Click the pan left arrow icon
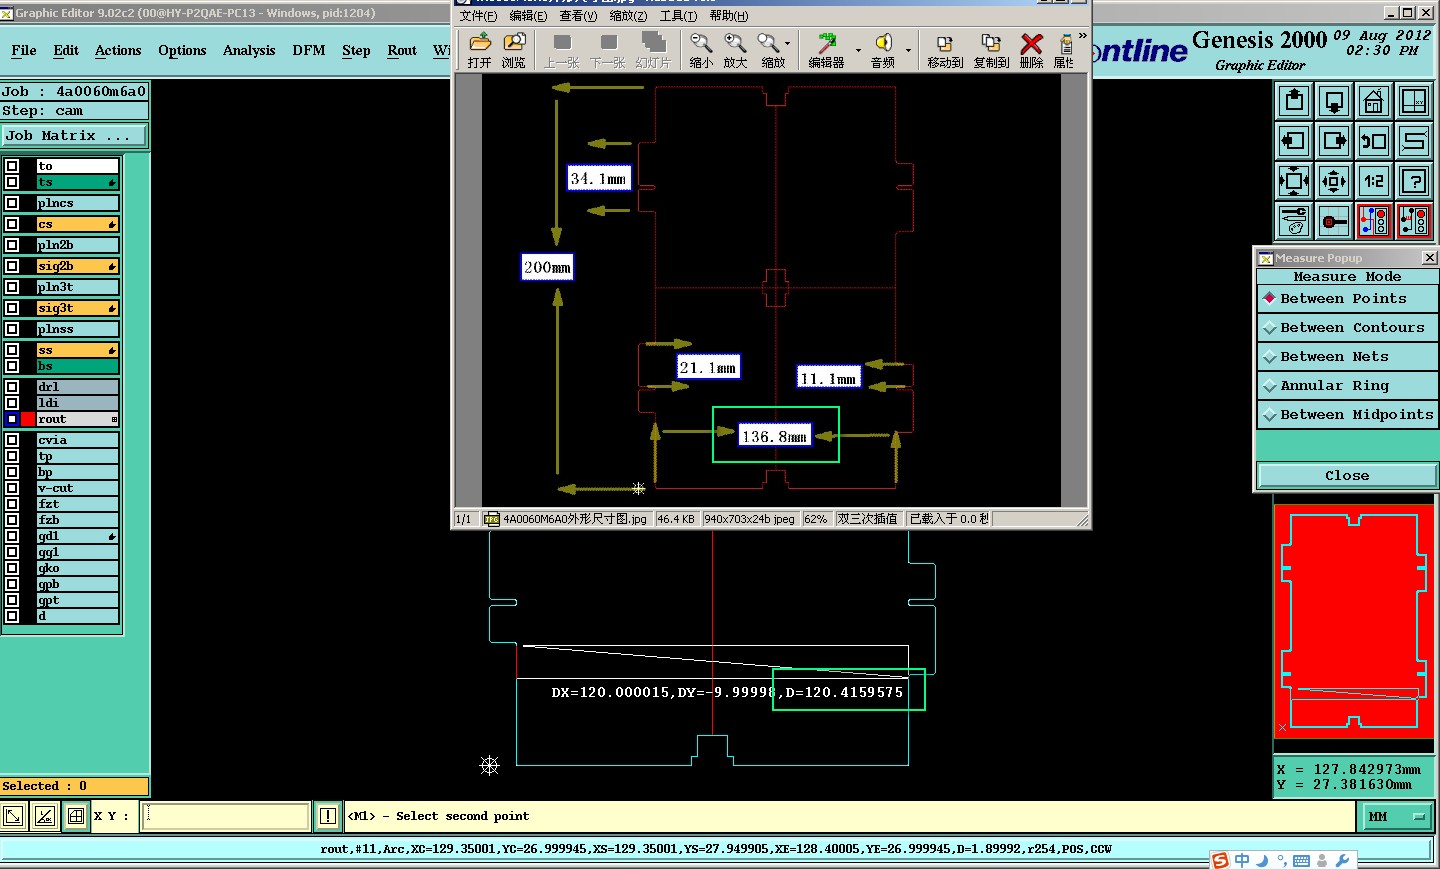The image size is (1440, 869). 1294,141
